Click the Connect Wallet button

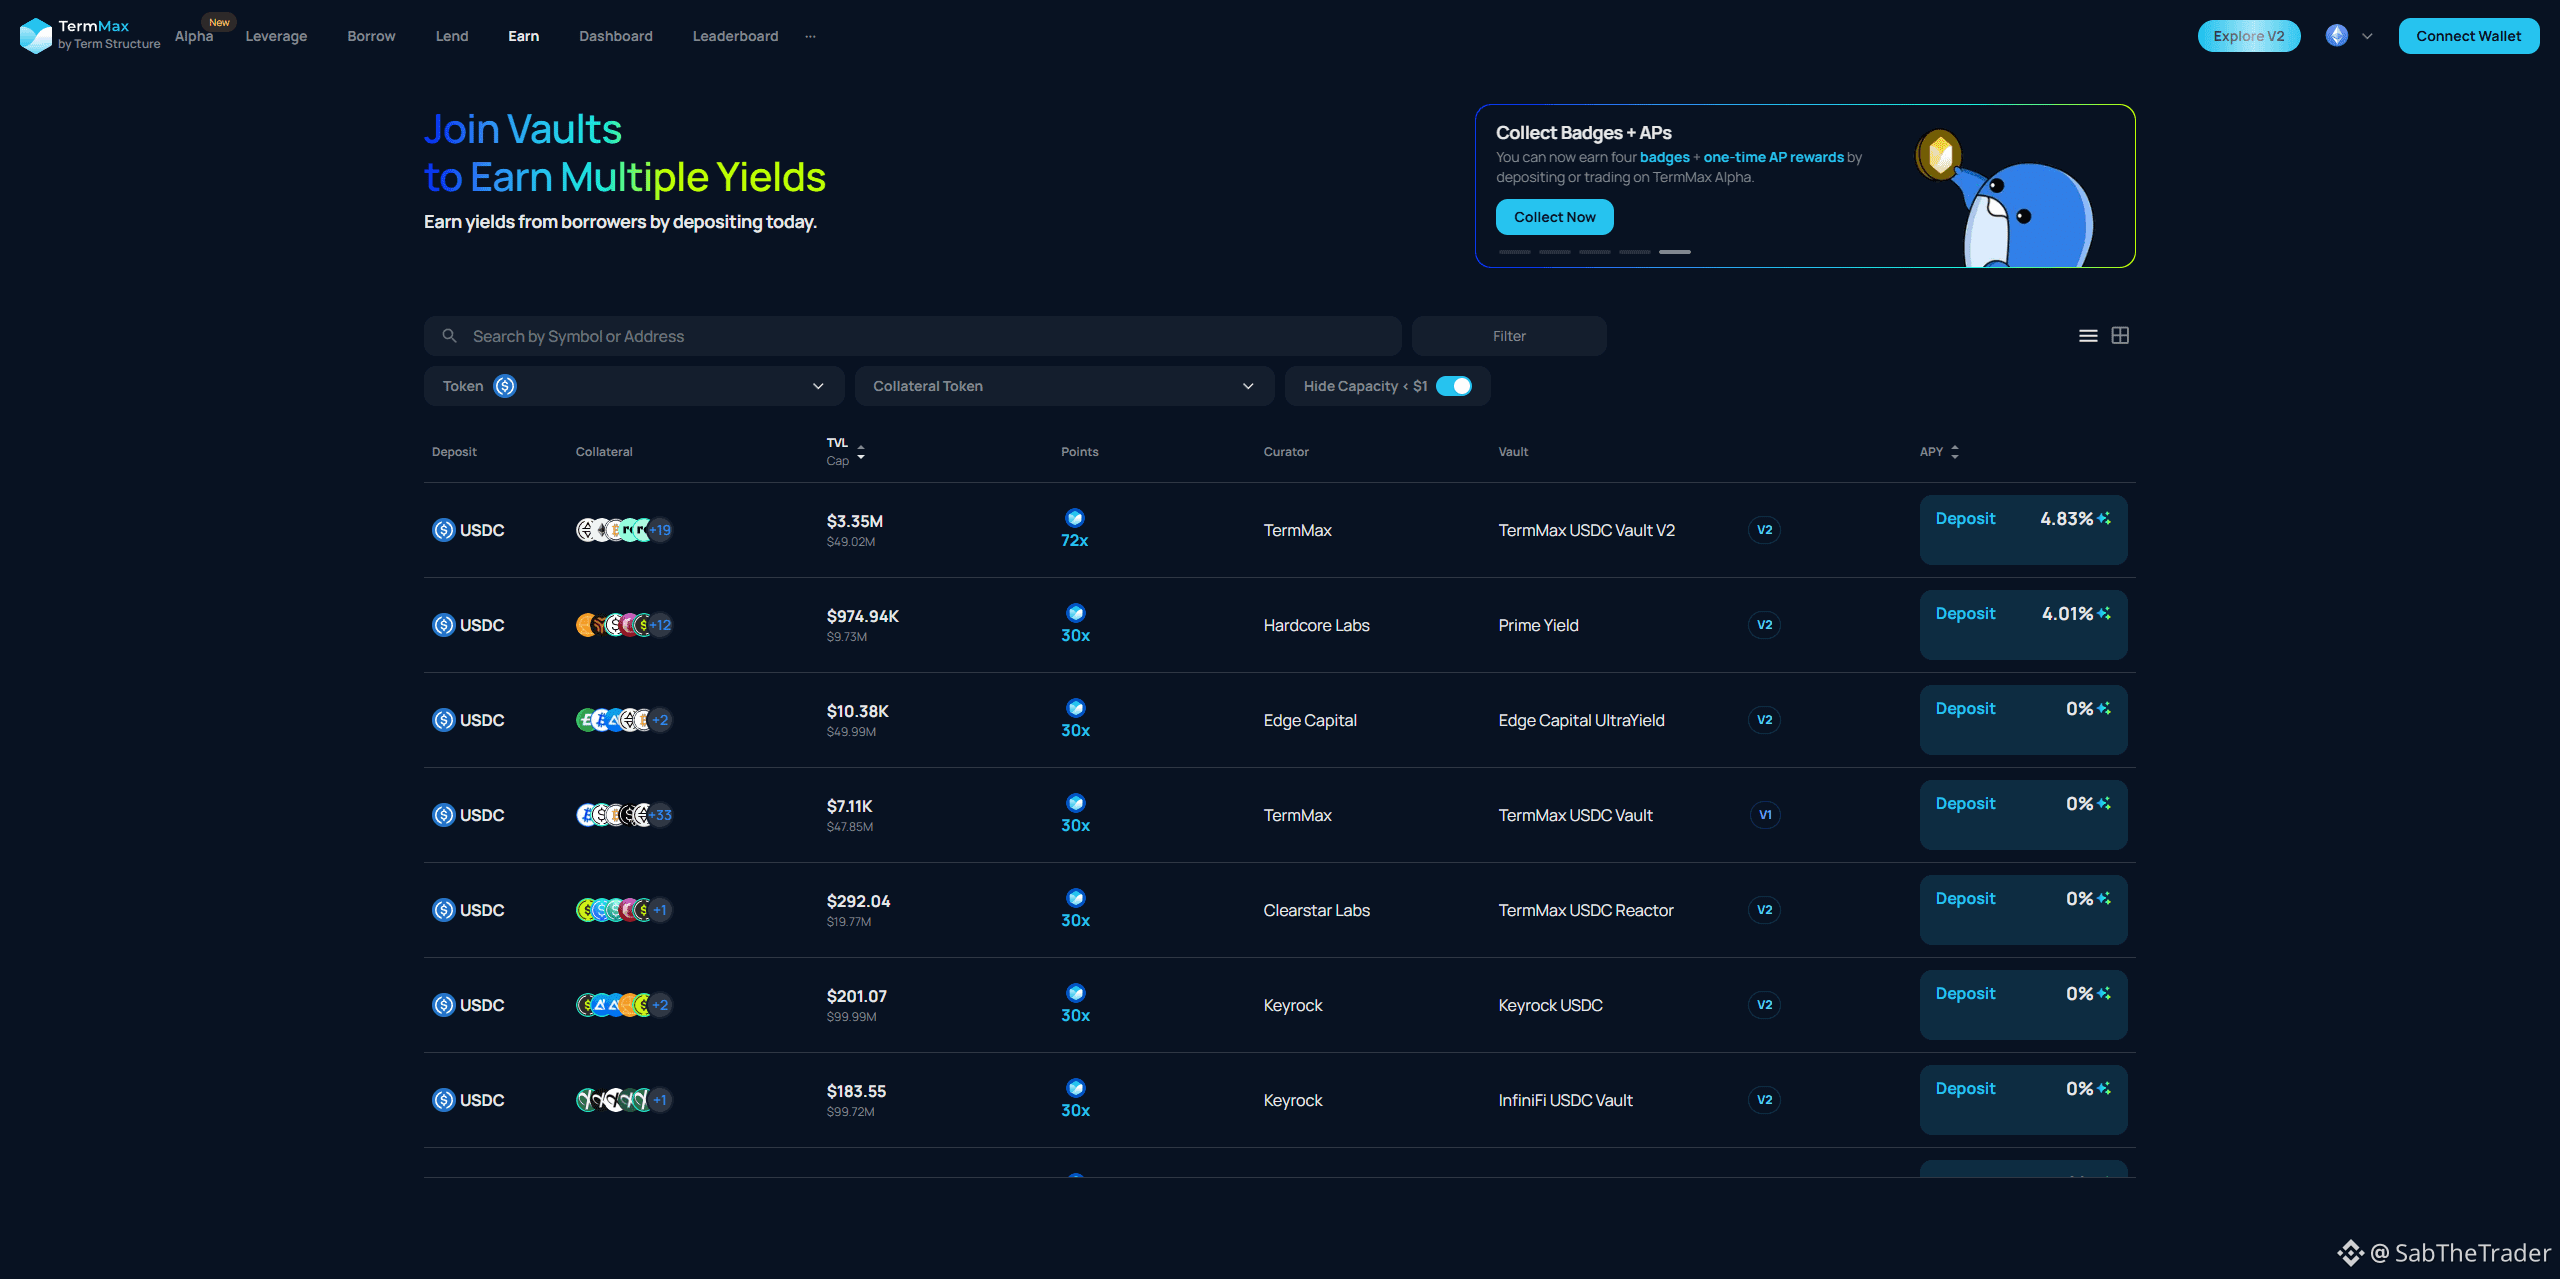coord(2469,36)
